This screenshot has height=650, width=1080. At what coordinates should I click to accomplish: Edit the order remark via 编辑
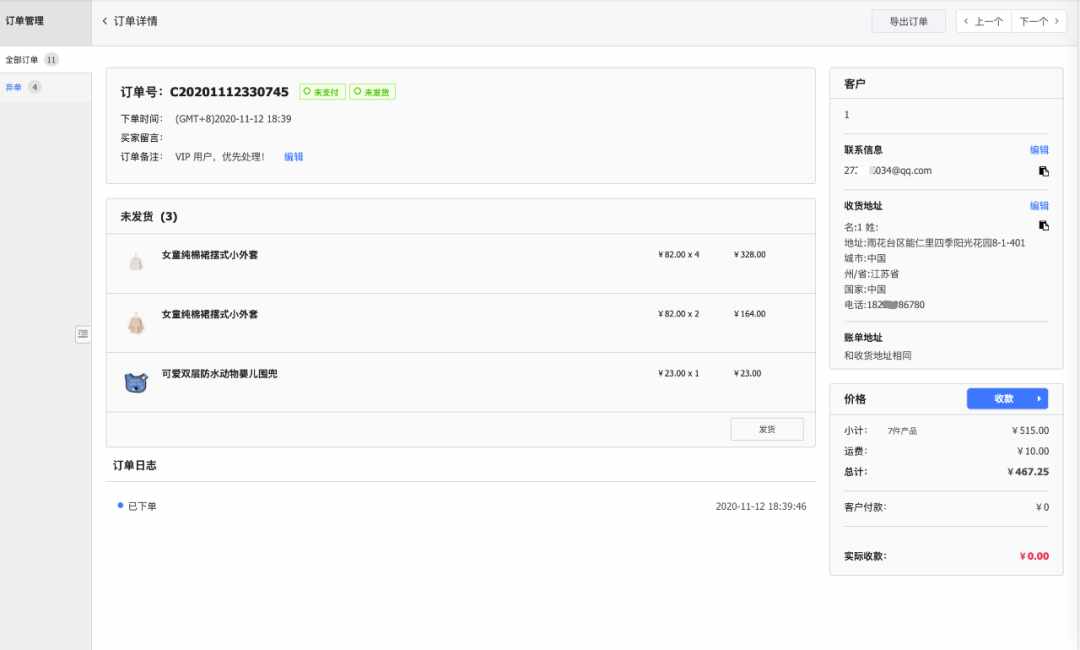pos(293,157)
